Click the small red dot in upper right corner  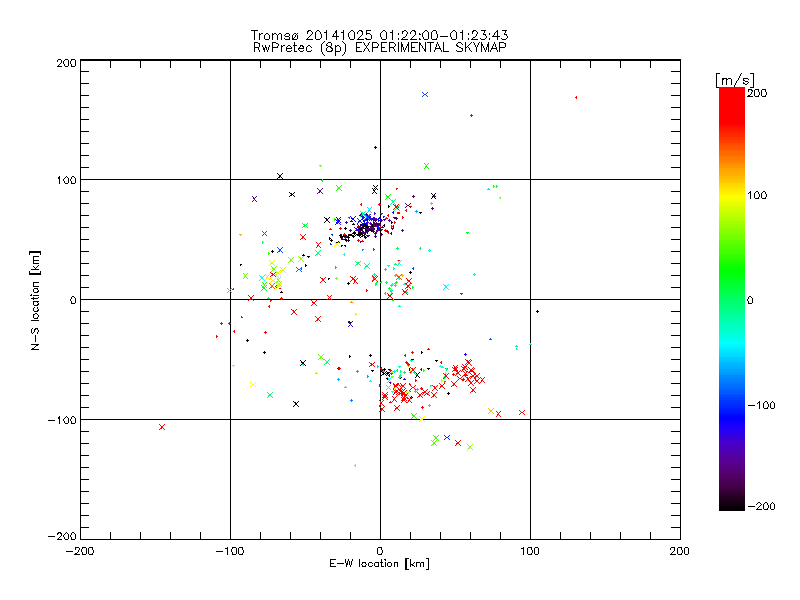pyautogui.click(x=576, y=97)
